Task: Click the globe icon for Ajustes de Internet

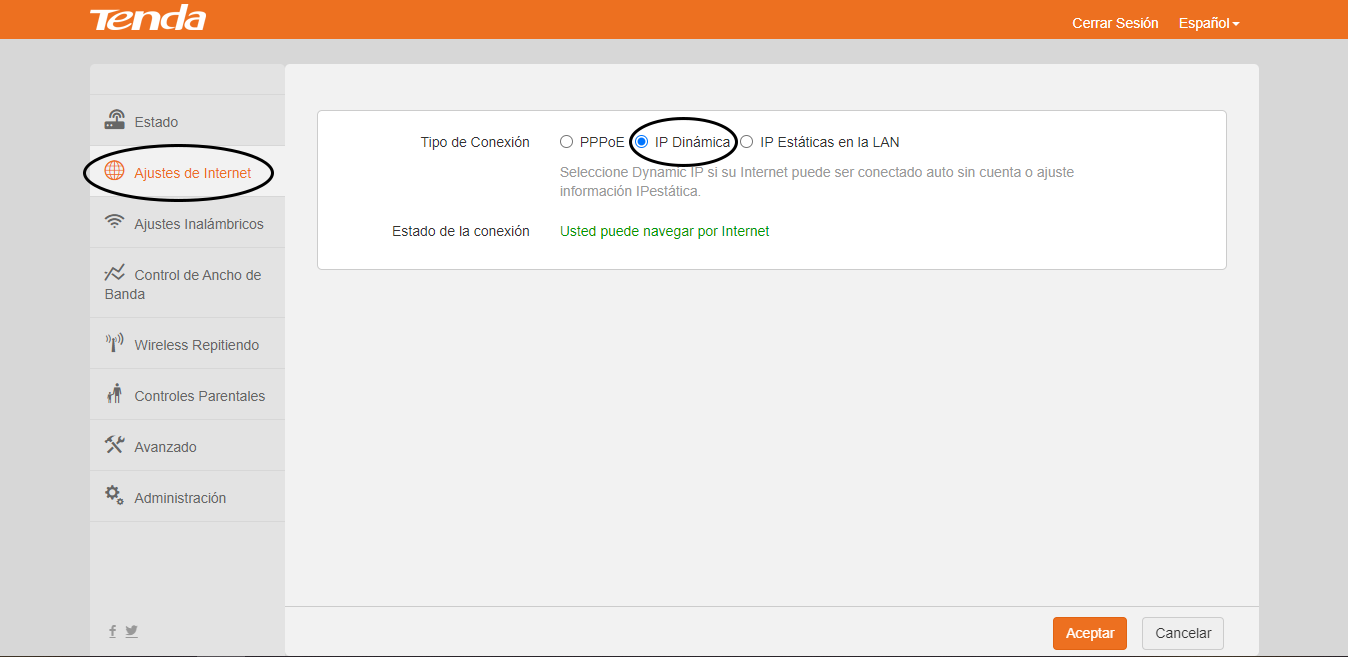Action: click(x=115, y=171)
